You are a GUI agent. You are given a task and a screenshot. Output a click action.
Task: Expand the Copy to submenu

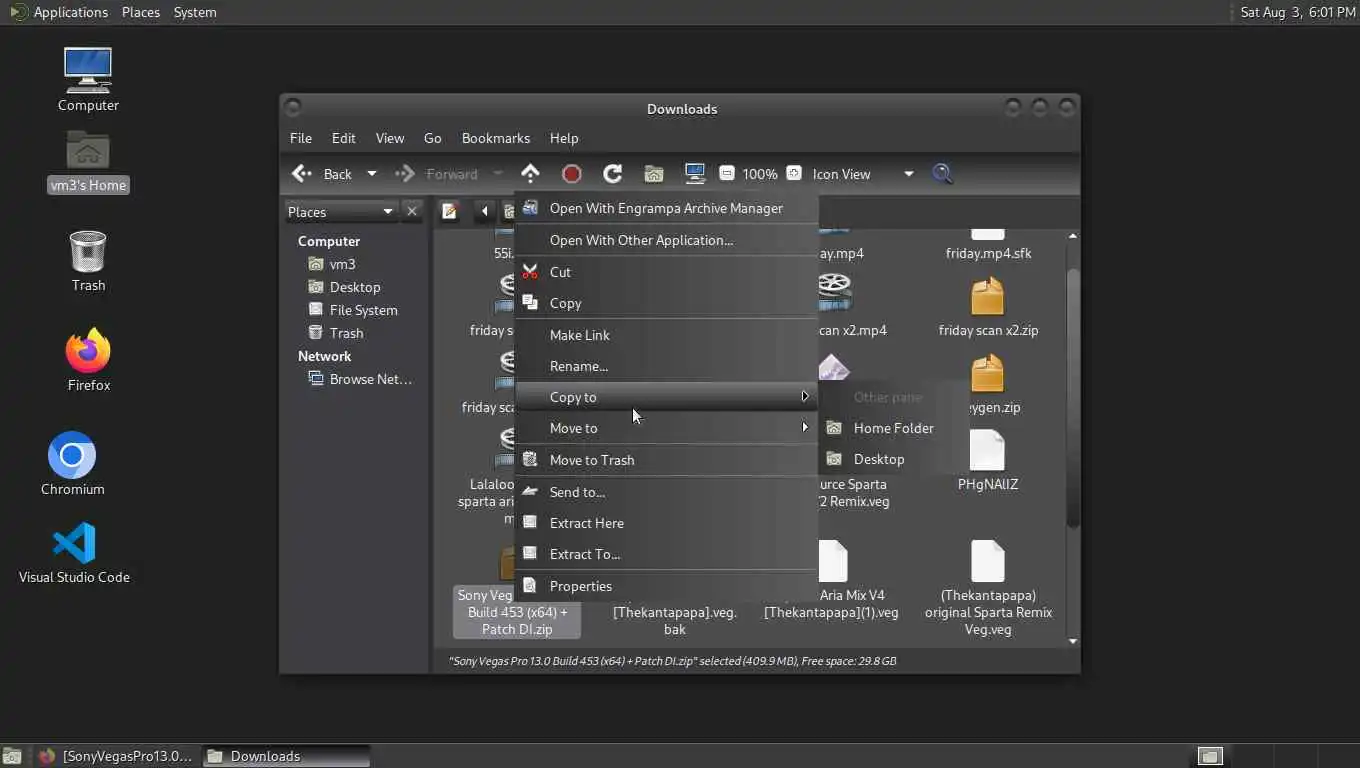click(666, 397)
